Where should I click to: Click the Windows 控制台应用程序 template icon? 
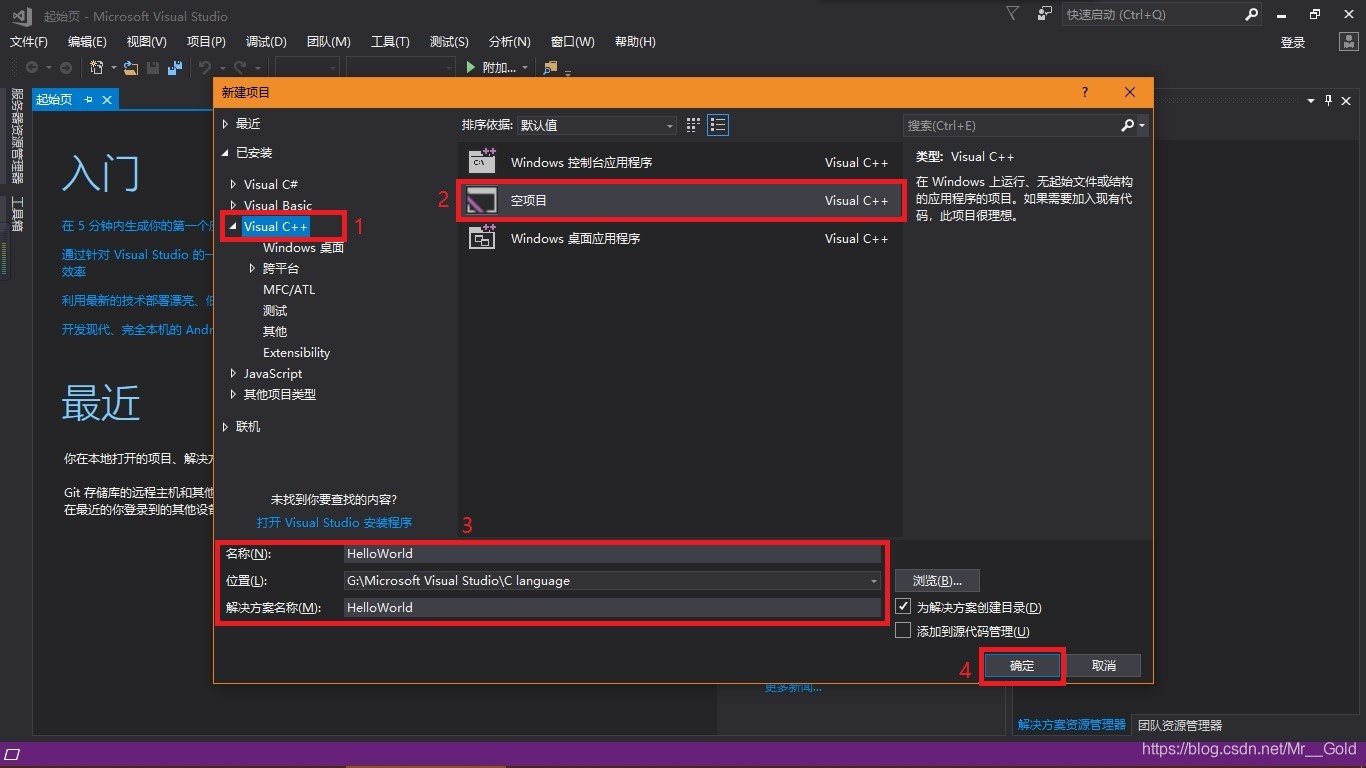482,162
